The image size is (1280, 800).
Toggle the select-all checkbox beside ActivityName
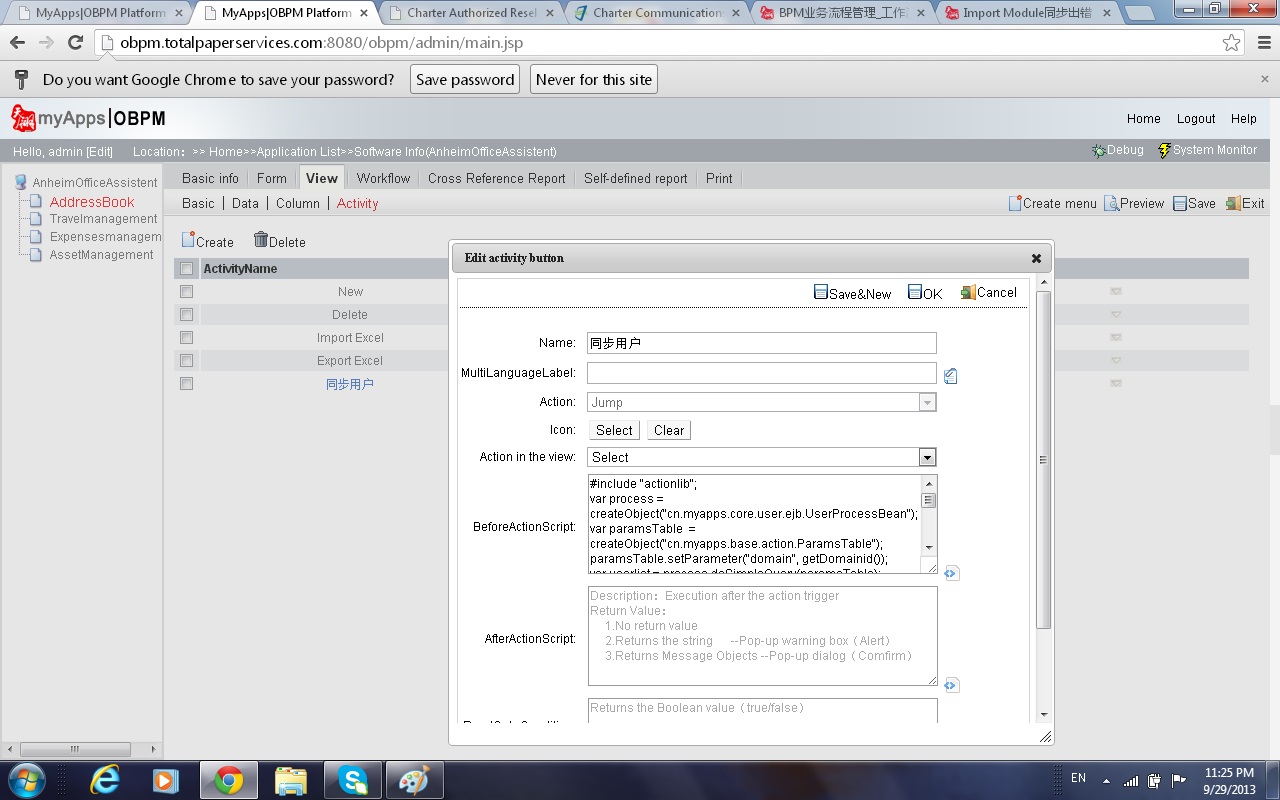186,269
